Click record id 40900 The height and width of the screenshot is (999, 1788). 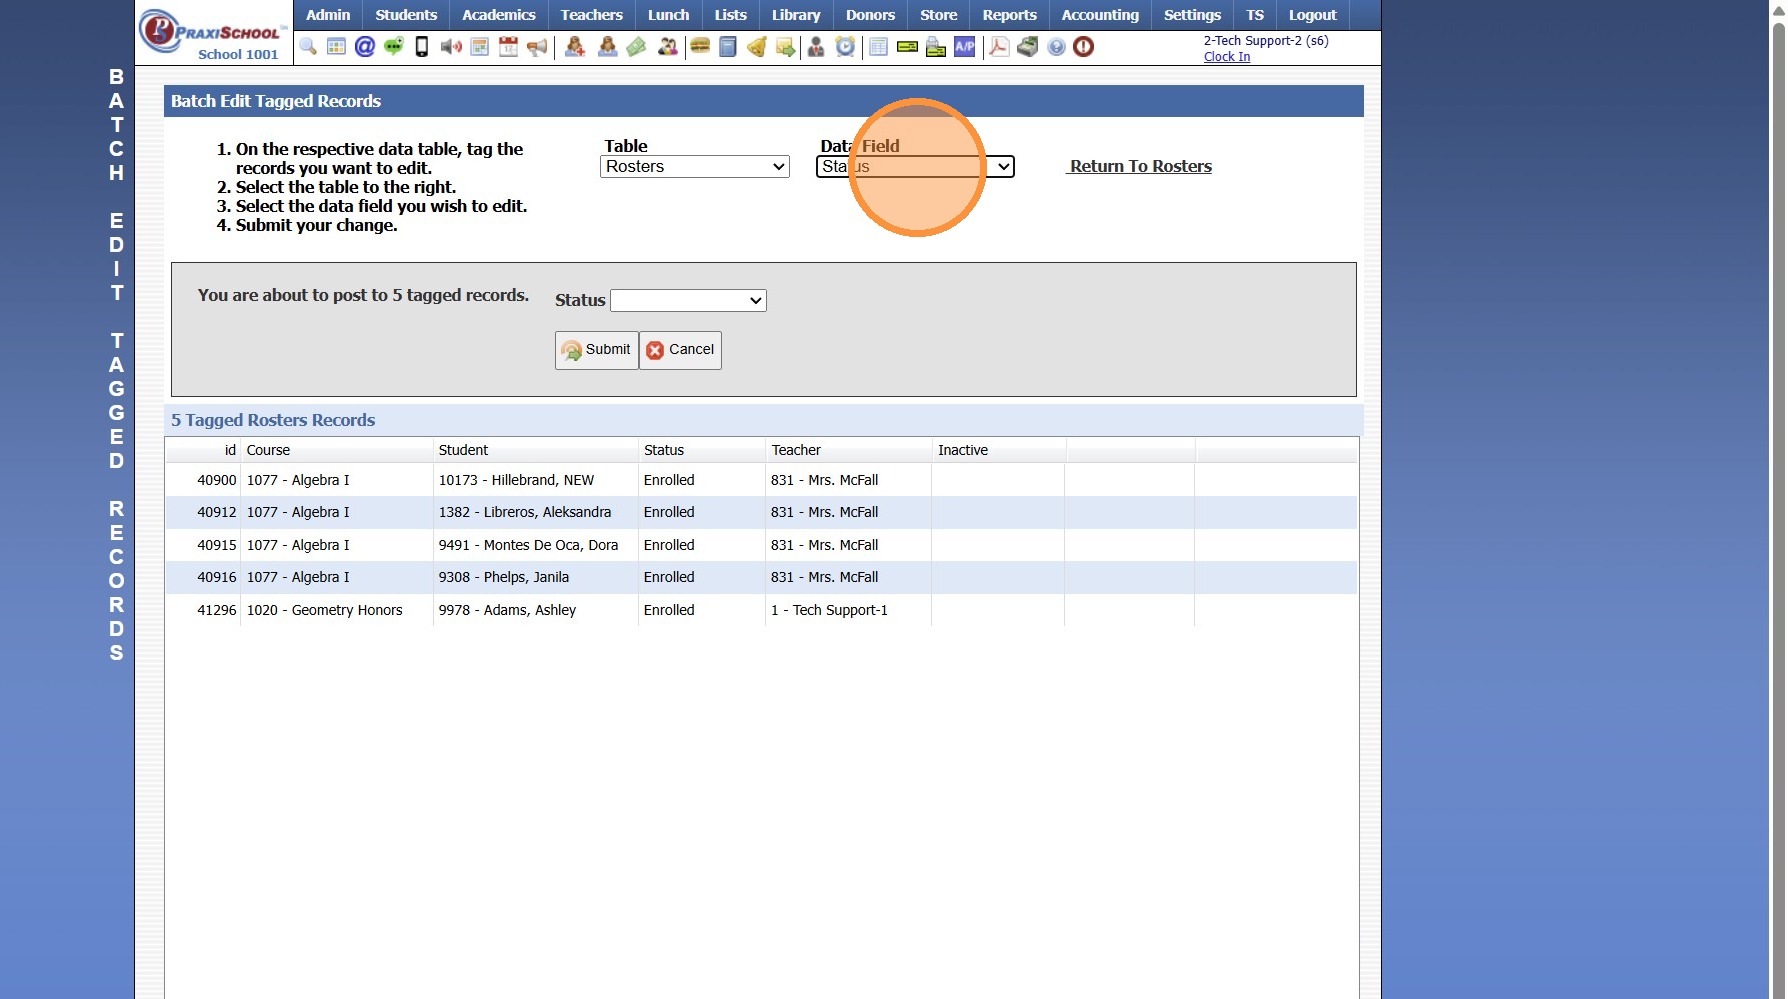217,480
